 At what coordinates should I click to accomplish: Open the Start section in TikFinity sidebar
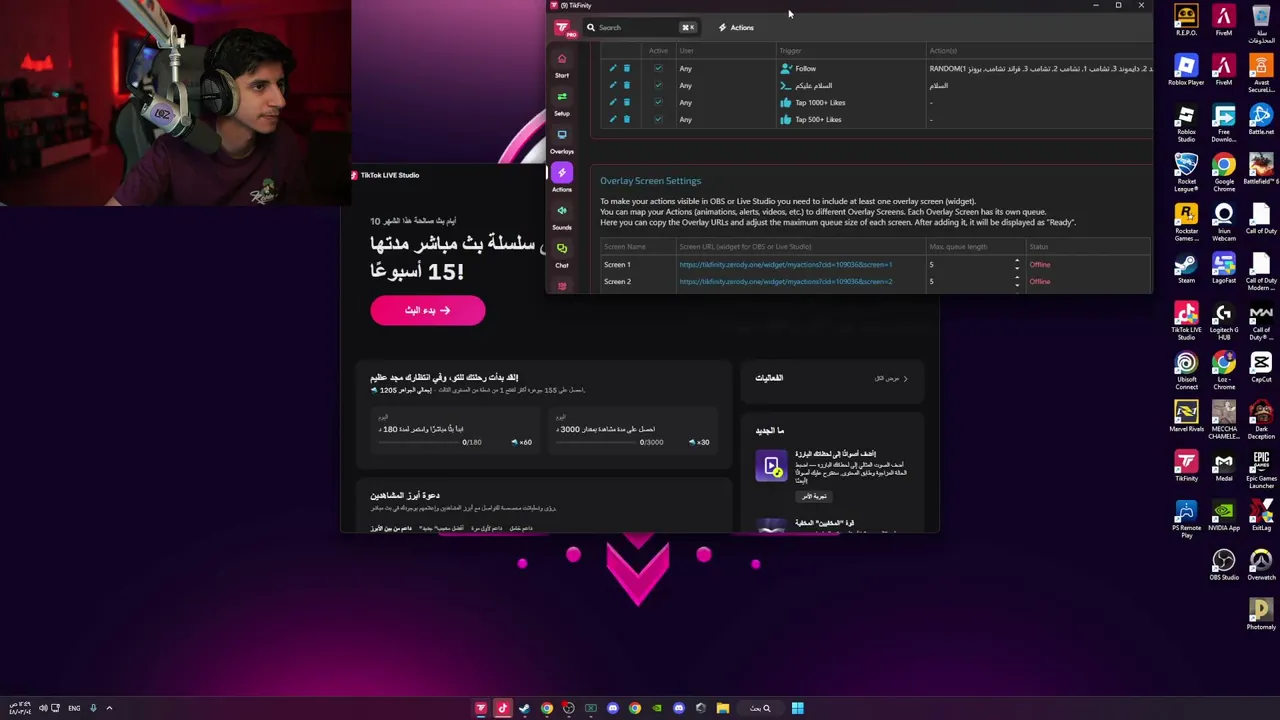pyautogui.click(x=562, y=65)
